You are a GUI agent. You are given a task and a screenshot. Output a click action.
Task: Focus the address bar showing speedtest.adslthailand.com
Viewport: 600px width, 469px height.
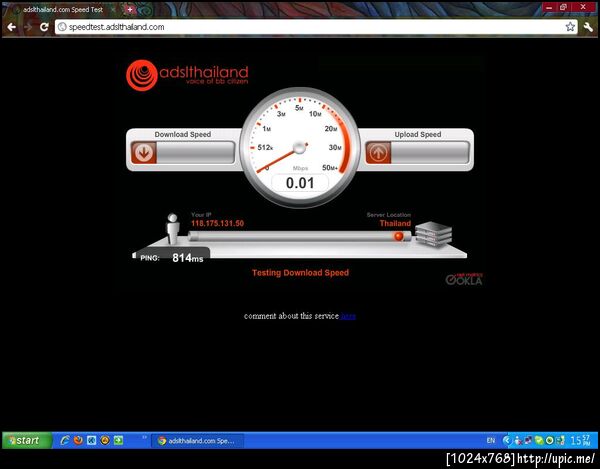[x=316, y=27]
